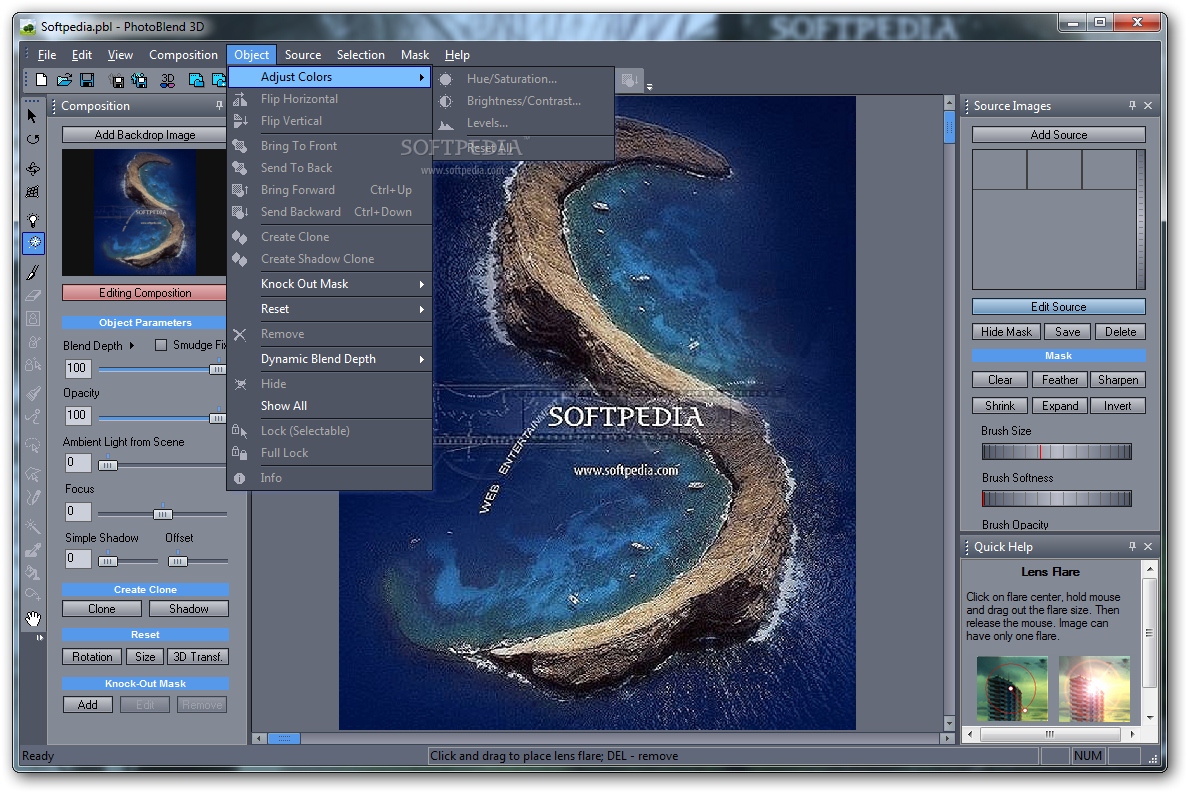The width and height of the screenshot is (1188, 793).
Task: Click the Edit Source button
Action: (x=1058, y=307)
